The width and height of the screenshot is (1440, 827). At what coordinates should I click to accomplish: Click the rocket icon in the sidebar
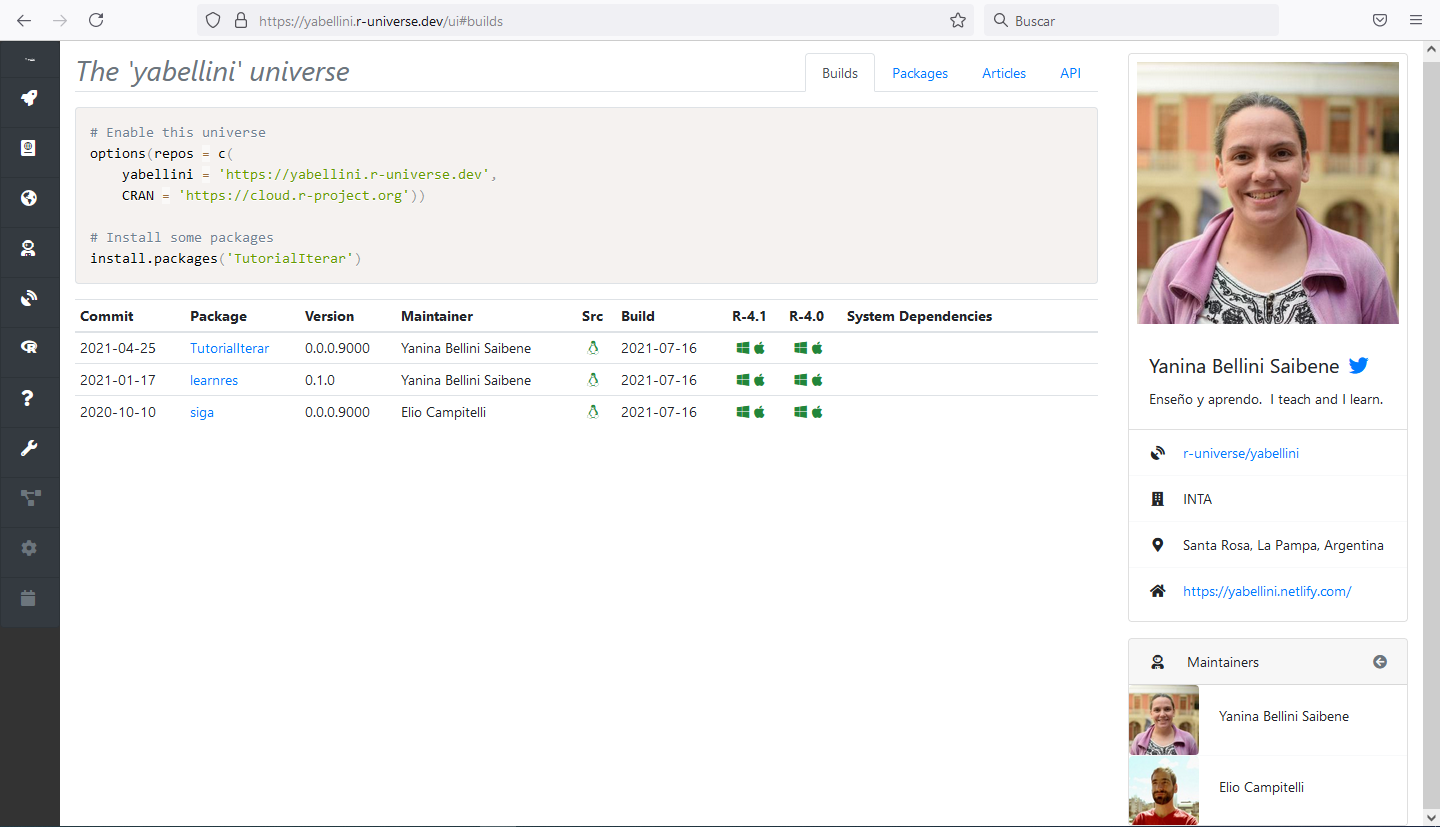tap(29, 98)
